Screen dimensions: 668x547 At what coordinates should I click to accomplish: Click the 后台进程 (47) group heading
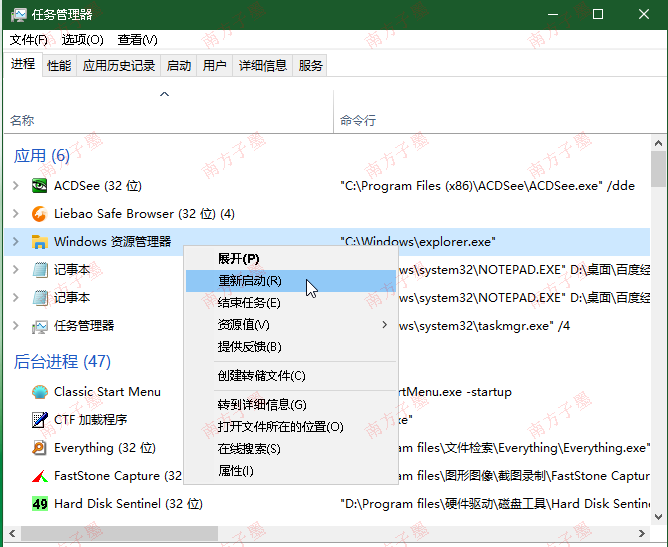(x=62, y=362)
